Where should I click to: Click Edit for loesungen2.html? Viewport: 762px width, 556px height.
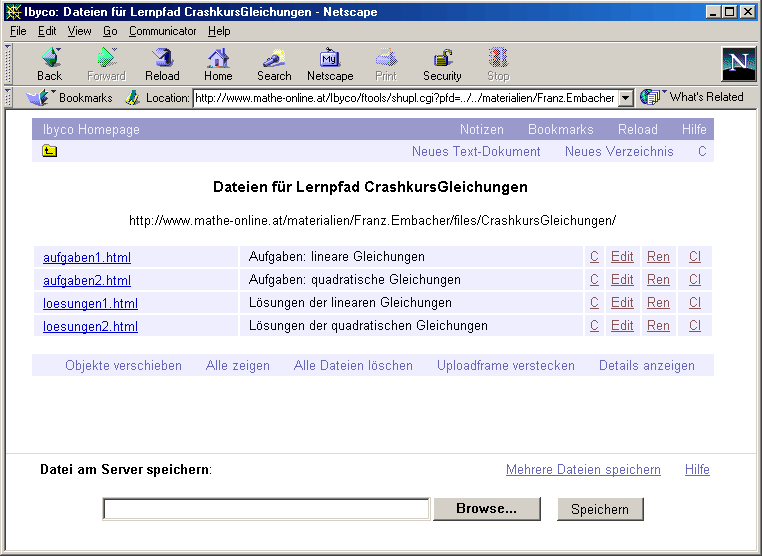[x=622, y=326]
